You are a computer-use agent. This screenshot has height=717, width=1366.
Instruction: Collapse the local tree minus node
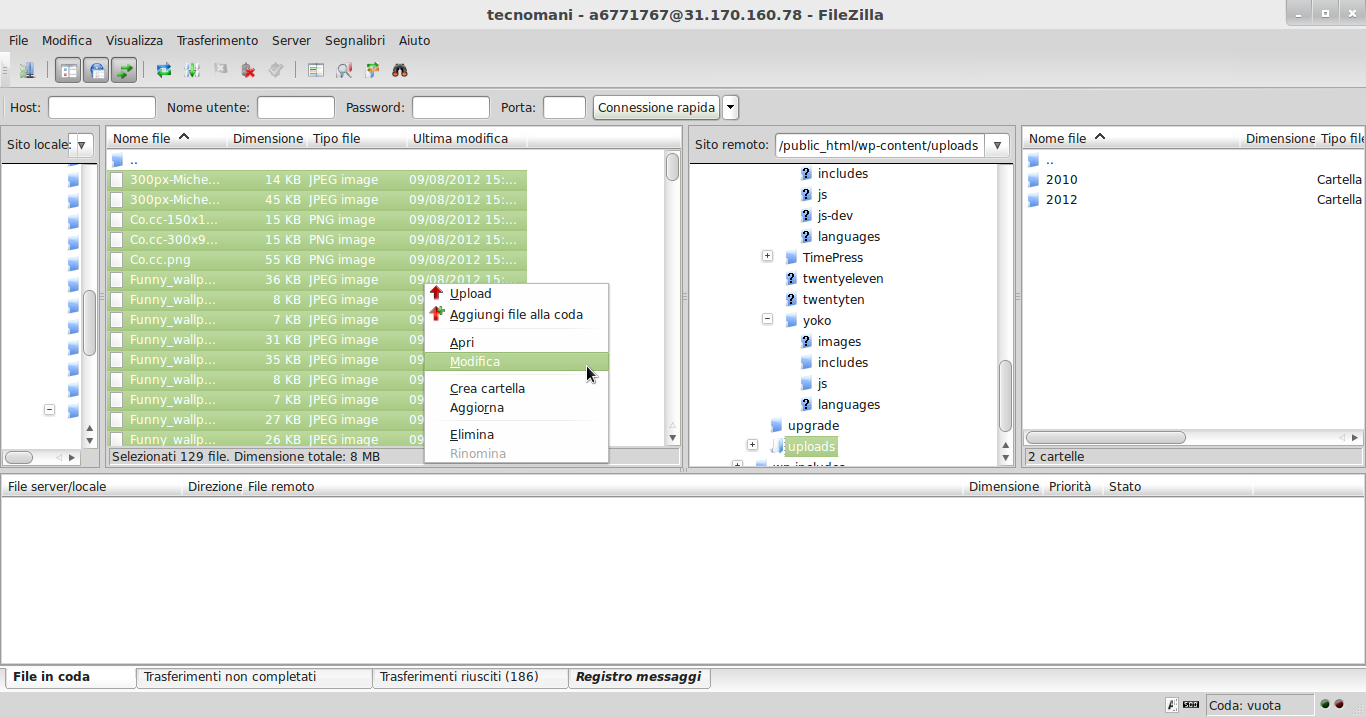point(48,409)
